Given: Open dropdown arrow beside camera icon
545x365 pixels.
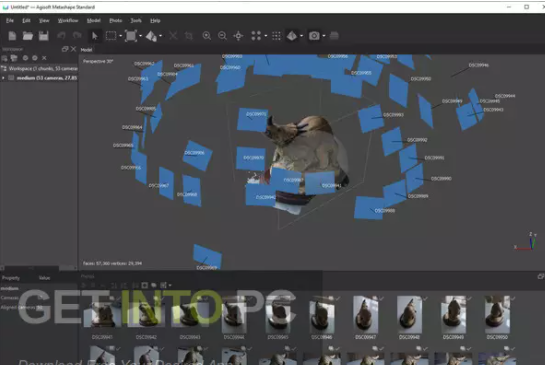Looking at the screenshot, I should (x=324, y=36).
